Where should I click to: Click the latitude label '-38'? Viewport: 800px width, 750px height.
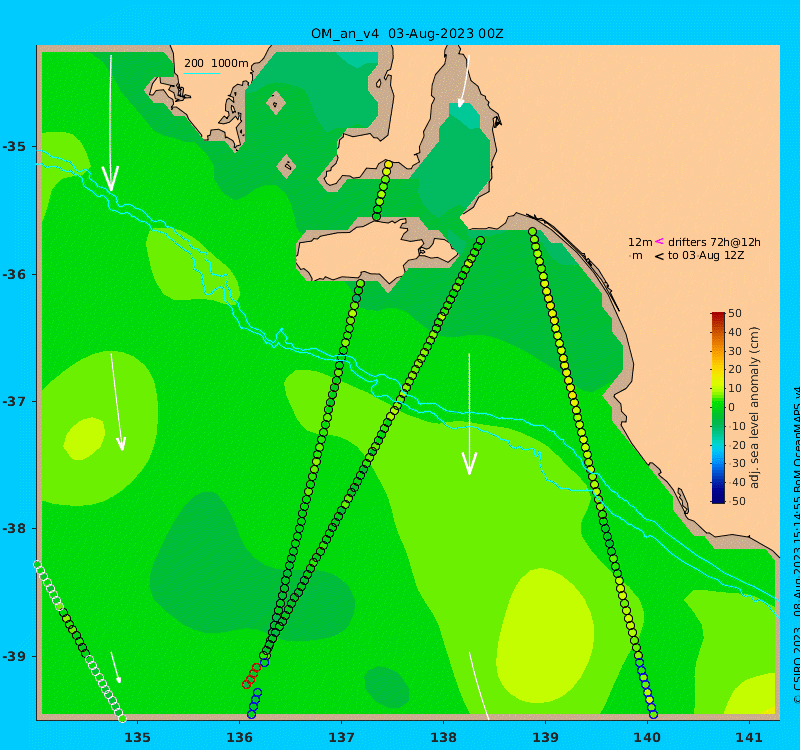click(x=14, y=529)
